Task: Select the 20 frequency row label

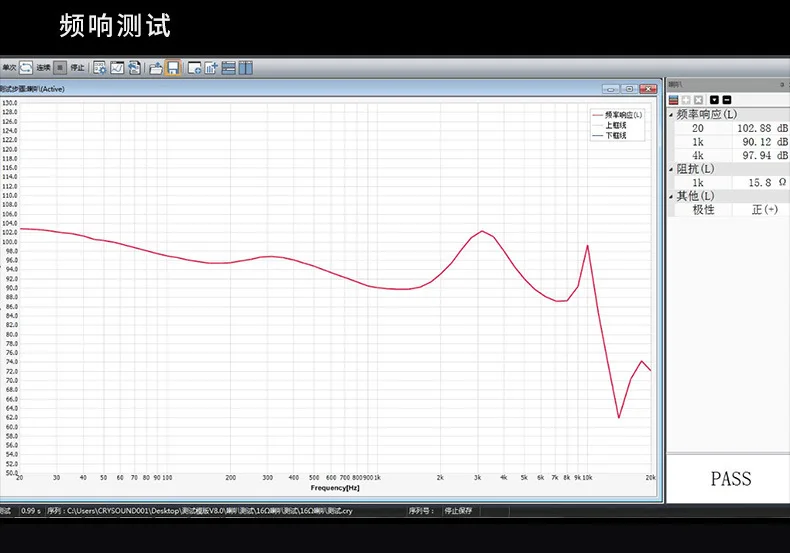Action: (698, 128)
